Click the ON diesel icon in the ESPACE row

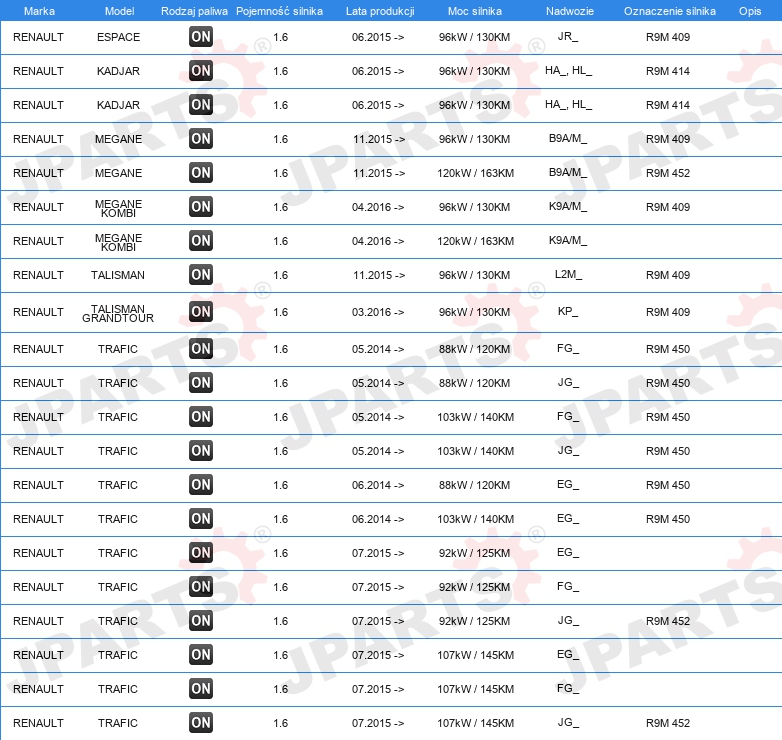pos(201,36)
